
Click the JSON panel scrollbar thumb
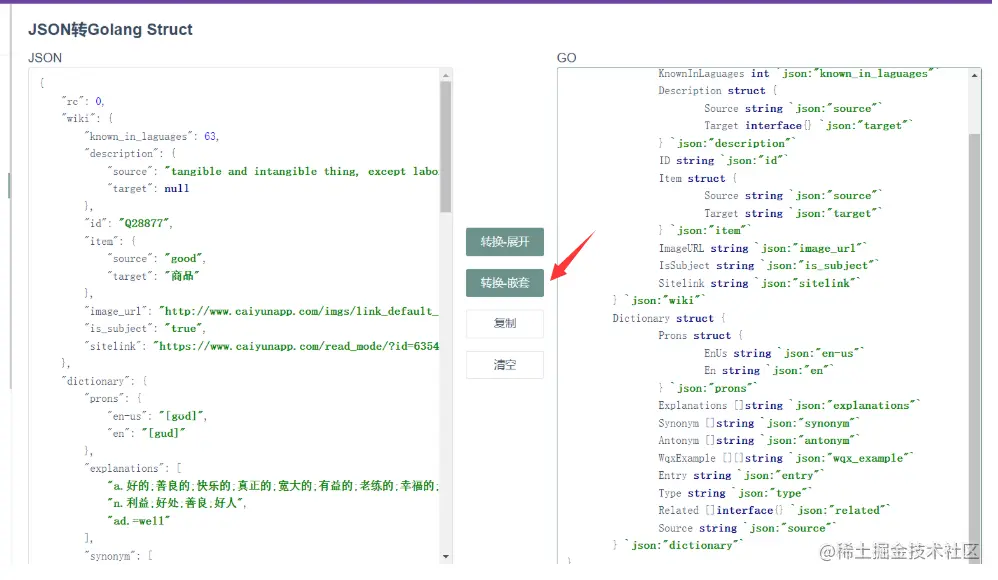(x=446, y=146)
